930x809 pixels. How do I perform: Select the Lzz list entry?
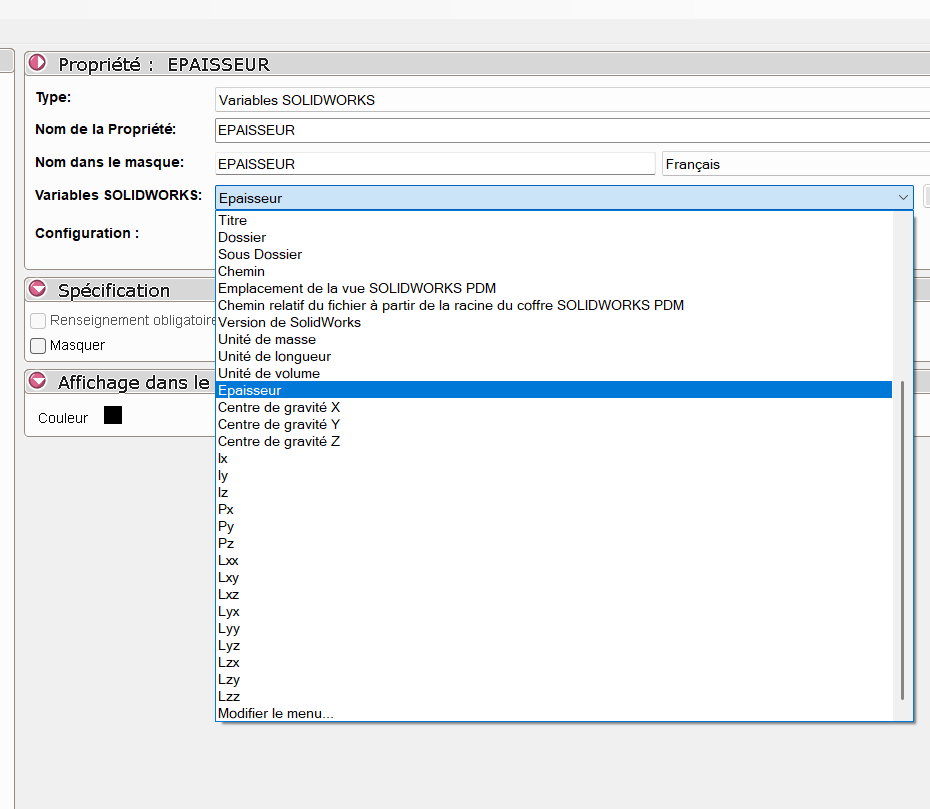554,696
